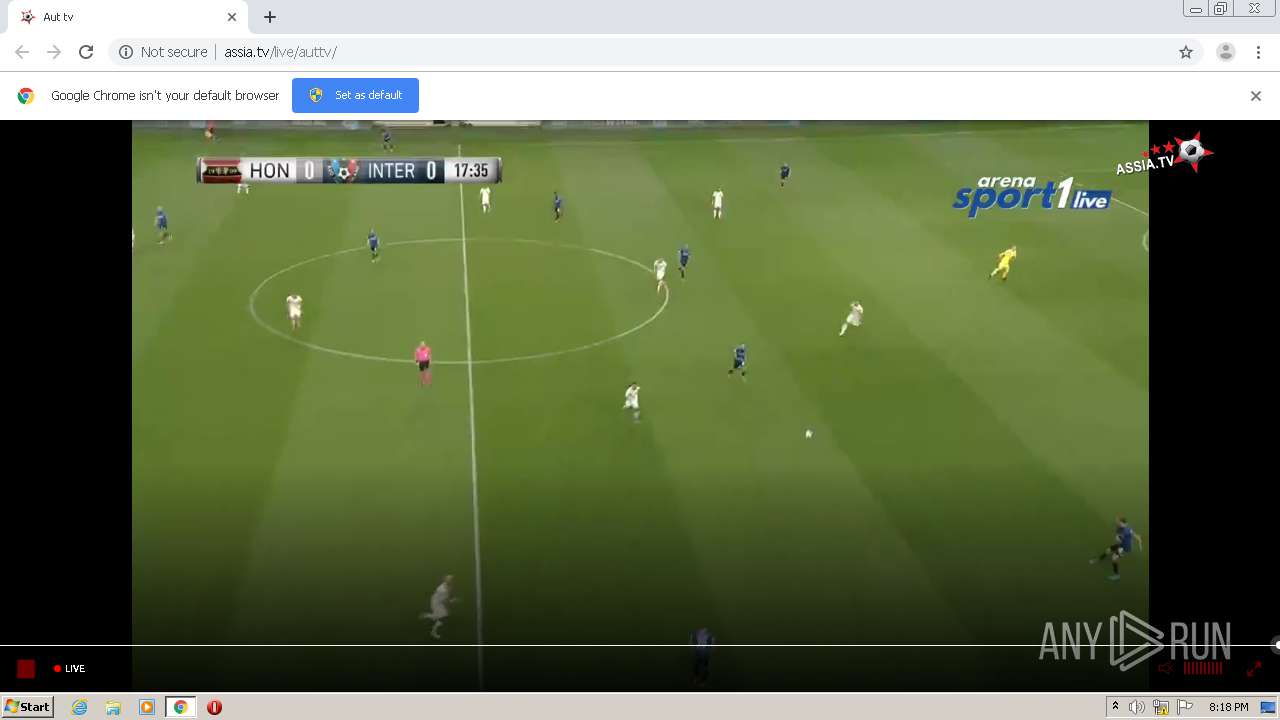
Task: Stop the live stream with the red button
Action: (26, 669)
